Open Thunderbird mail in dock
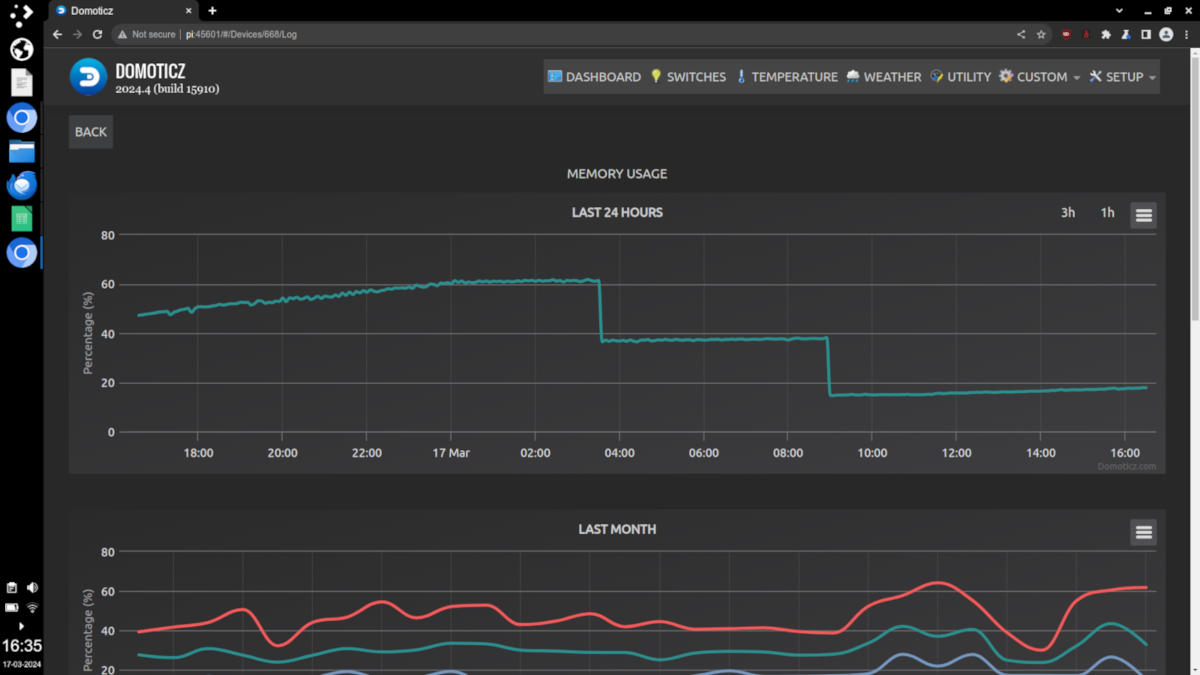The height and width of the screenshot is (675, 1200). coord(21,185)
